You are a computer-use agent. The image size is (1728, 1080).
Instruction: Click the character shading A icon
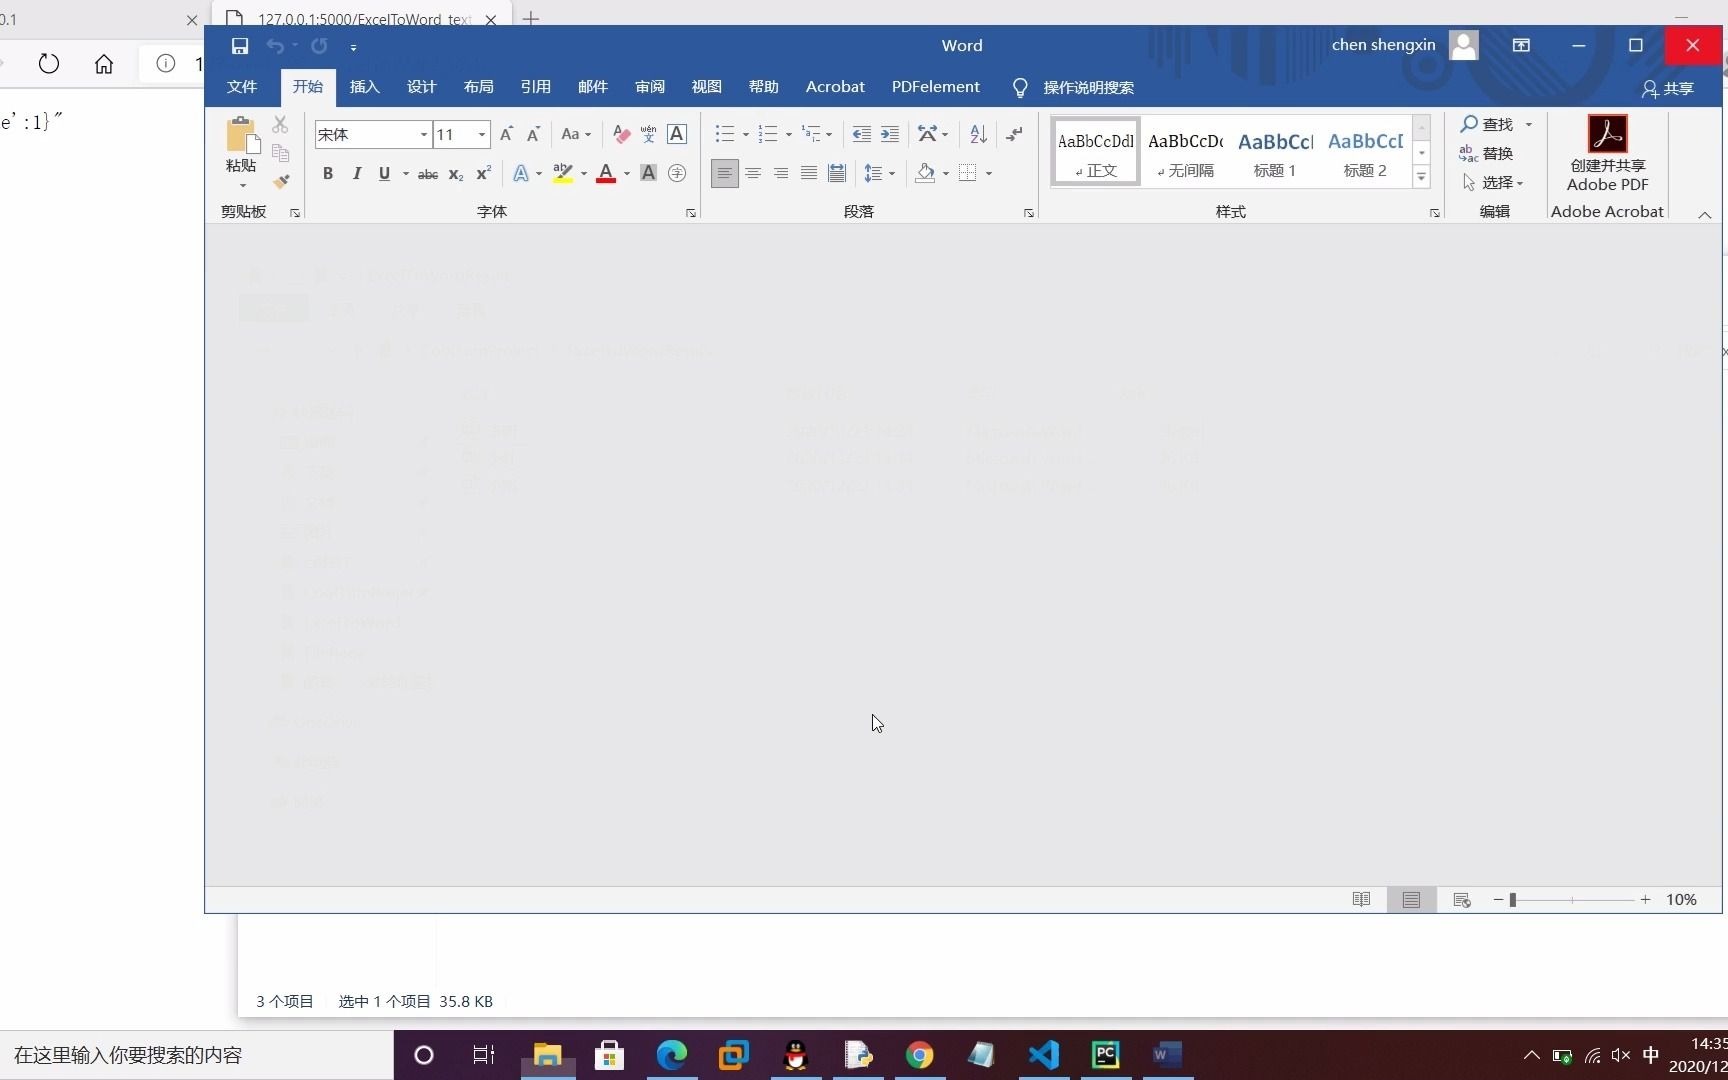tap(648, 174)
